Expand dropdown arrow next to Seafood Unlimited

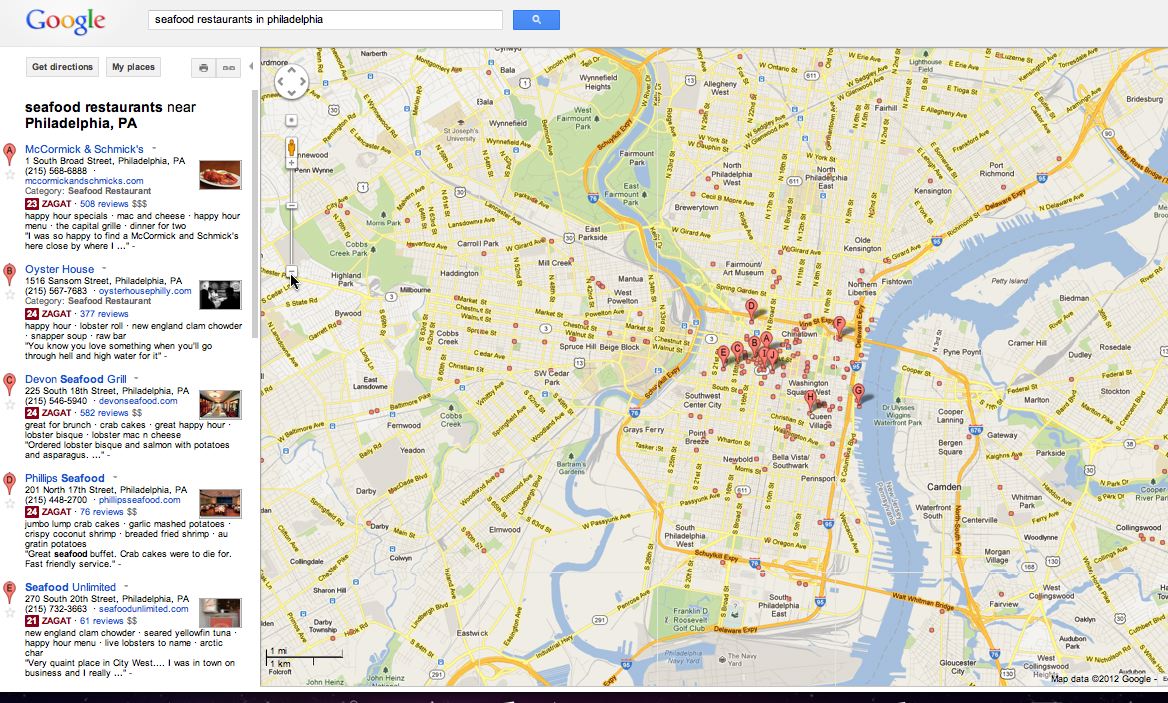[126, 587]
